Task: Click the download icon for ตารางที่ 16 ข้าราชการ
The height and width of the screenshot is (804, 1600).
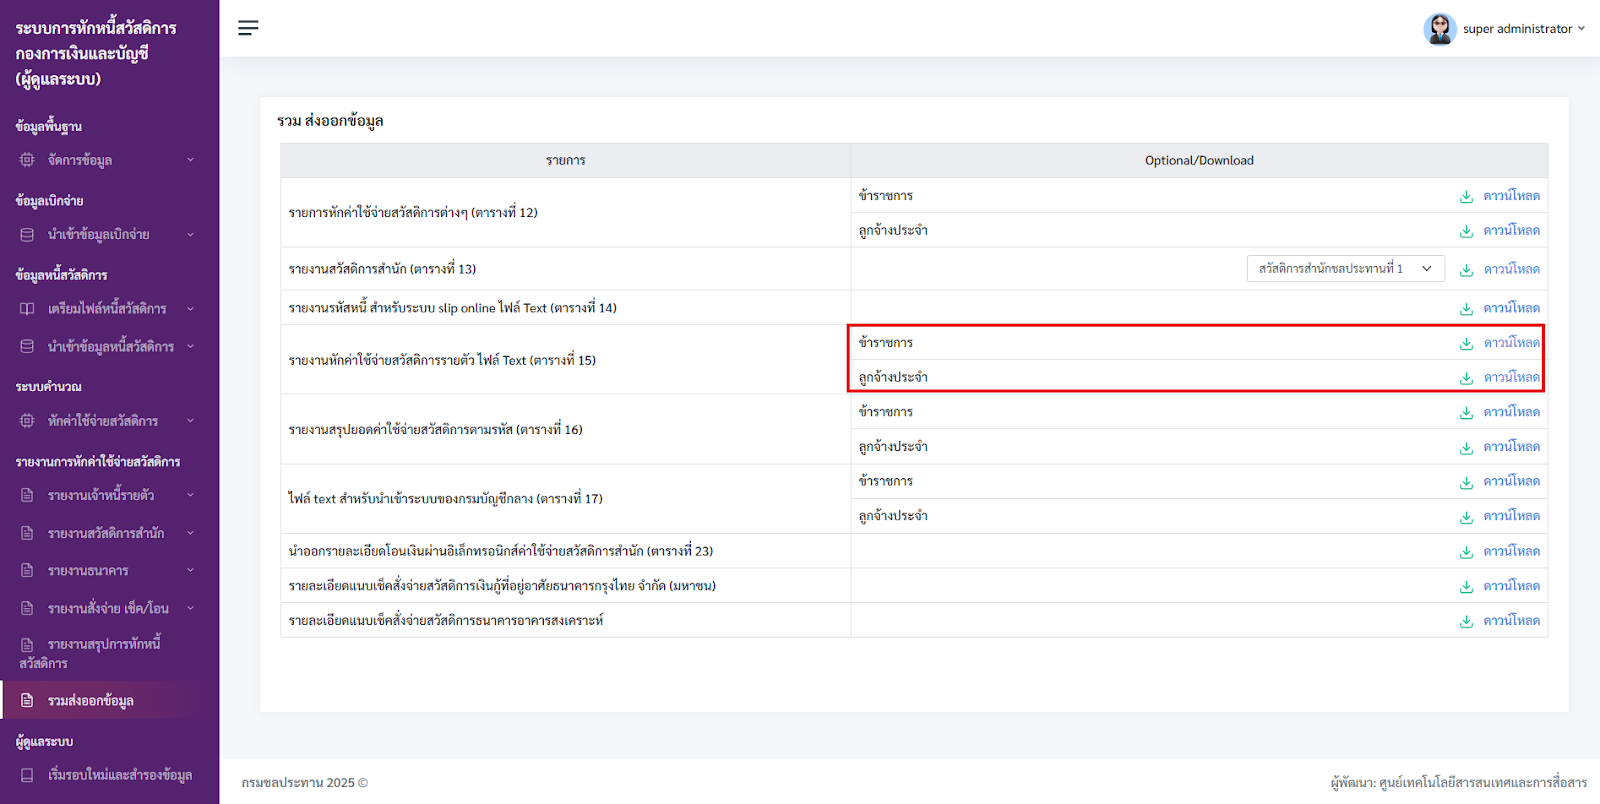Action: (x=1466, y=412)
